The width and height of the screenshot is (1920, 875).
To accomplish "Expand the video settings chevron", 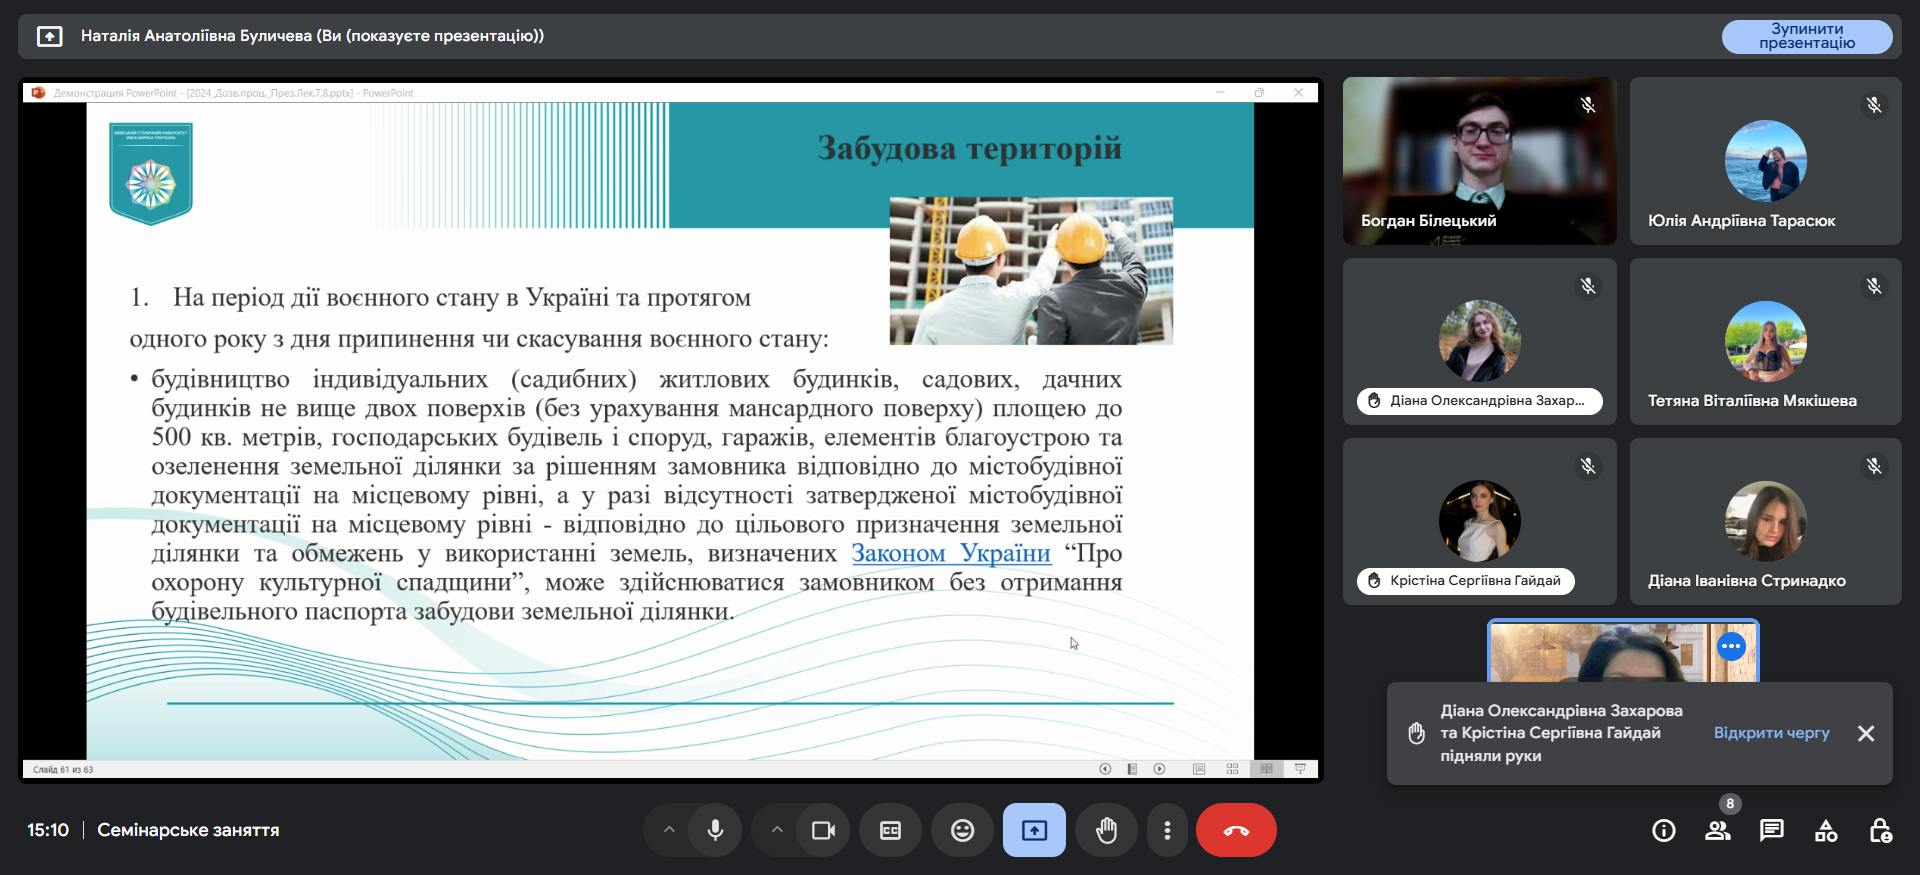I will point(777,830).
